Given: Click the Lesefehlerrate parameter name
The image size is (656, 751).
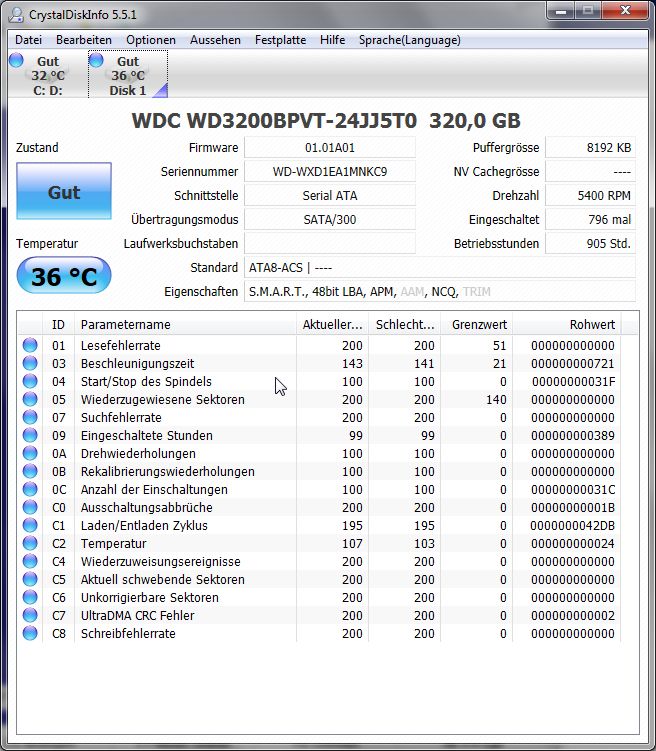Looking at the screenshot, I should tap(120, 345).
